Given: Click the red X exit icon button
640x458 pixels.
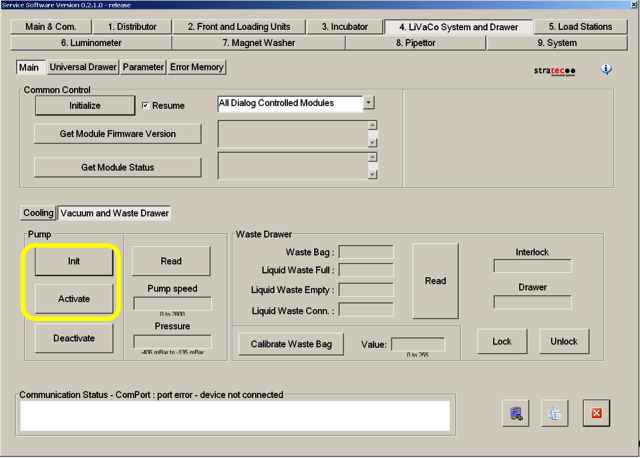Looking at the screenshot, I should pos(596,413).
